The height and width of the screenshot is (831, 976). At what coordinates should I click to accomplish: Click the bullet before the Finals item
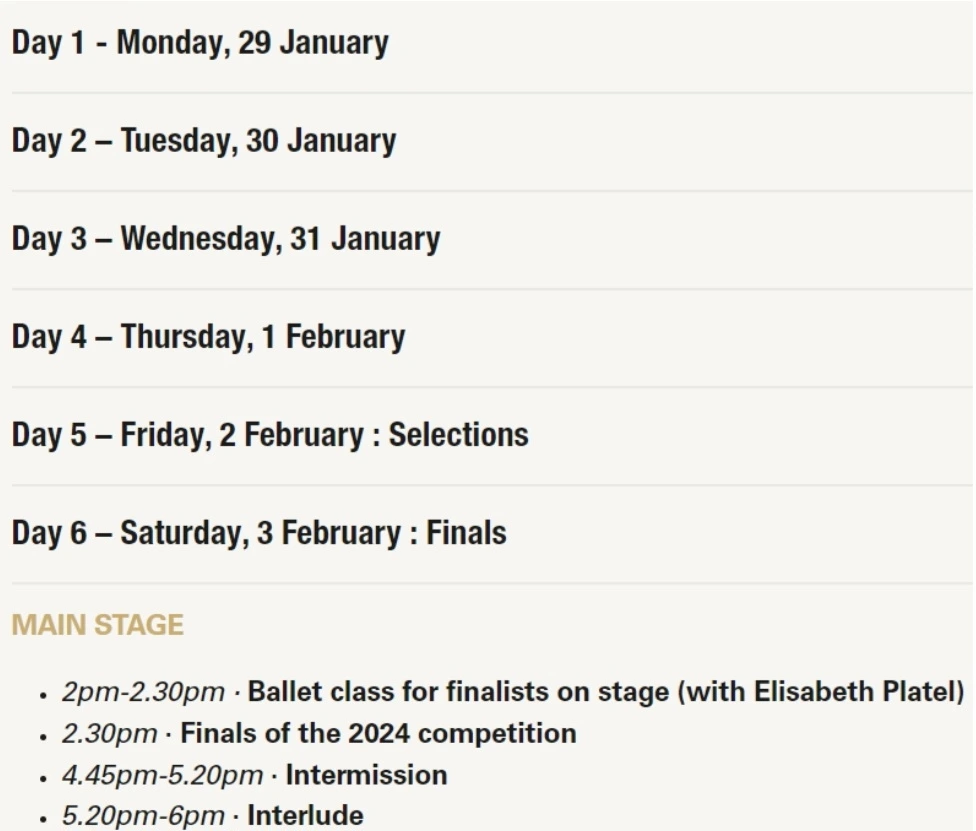coord(44,736)
